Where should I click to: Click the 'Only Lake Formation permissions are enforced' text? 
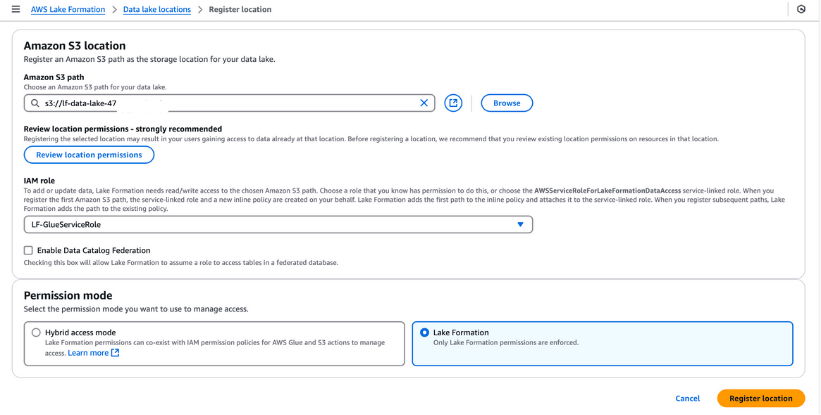point(506,343)
